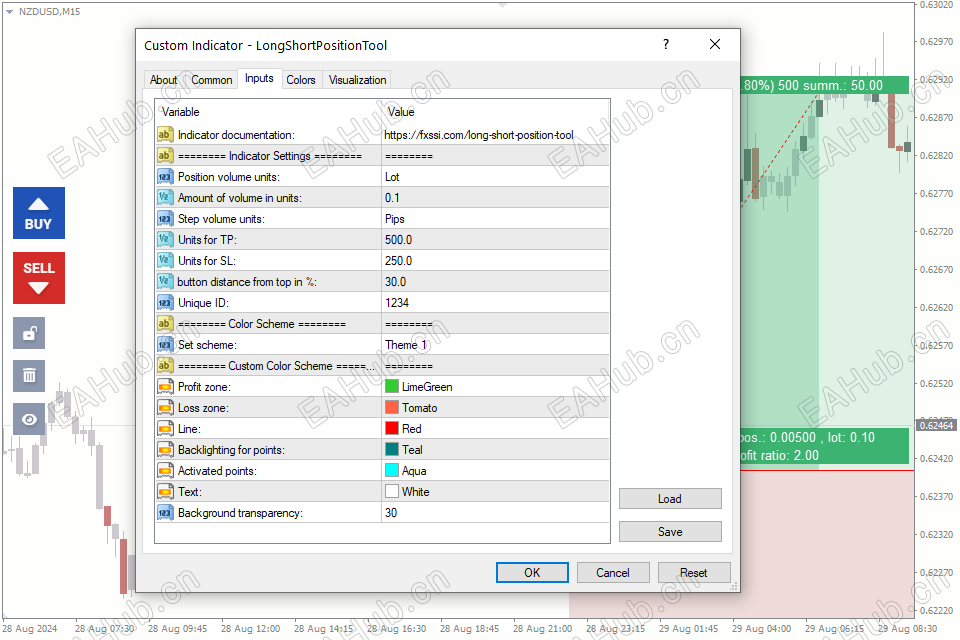Image resolution: width=960 pixels, height=640 pixels.
Task: Click the 0.62464 price marker on axis
Action: 936,425
